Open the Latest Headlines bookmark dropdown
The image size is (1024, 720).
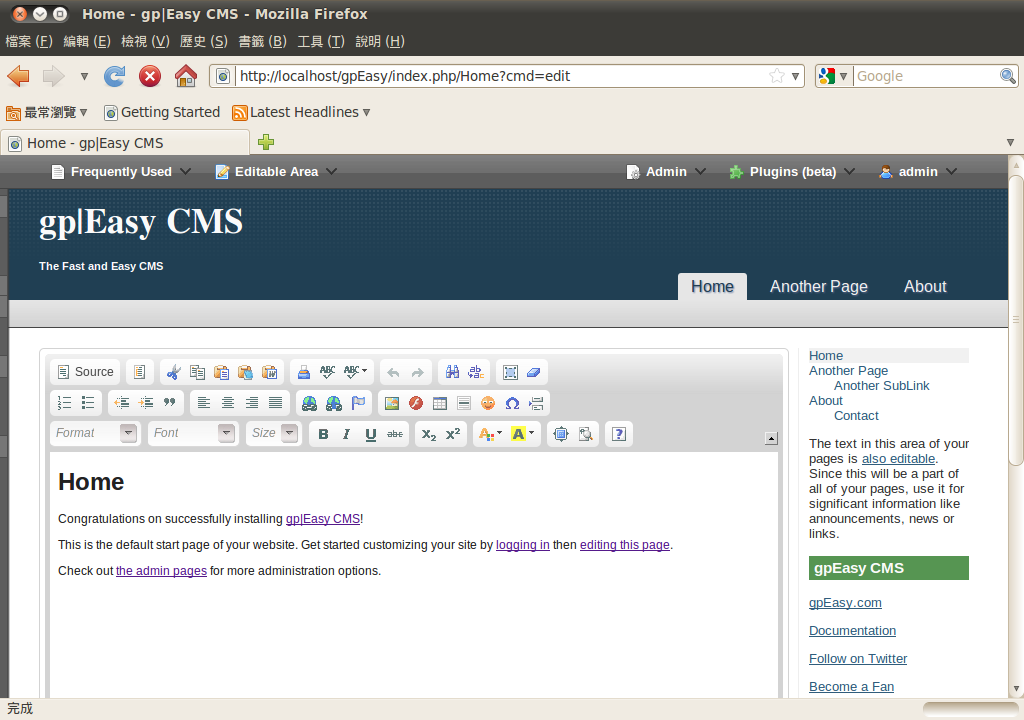[x=302, y=112]
